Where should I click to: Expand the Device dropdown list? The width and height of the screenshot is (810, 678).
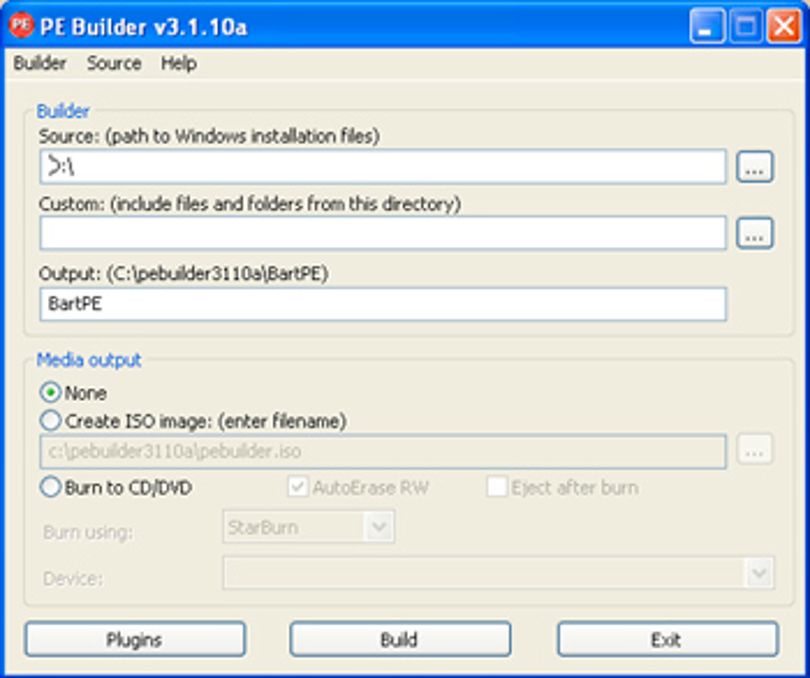[499, 573]
